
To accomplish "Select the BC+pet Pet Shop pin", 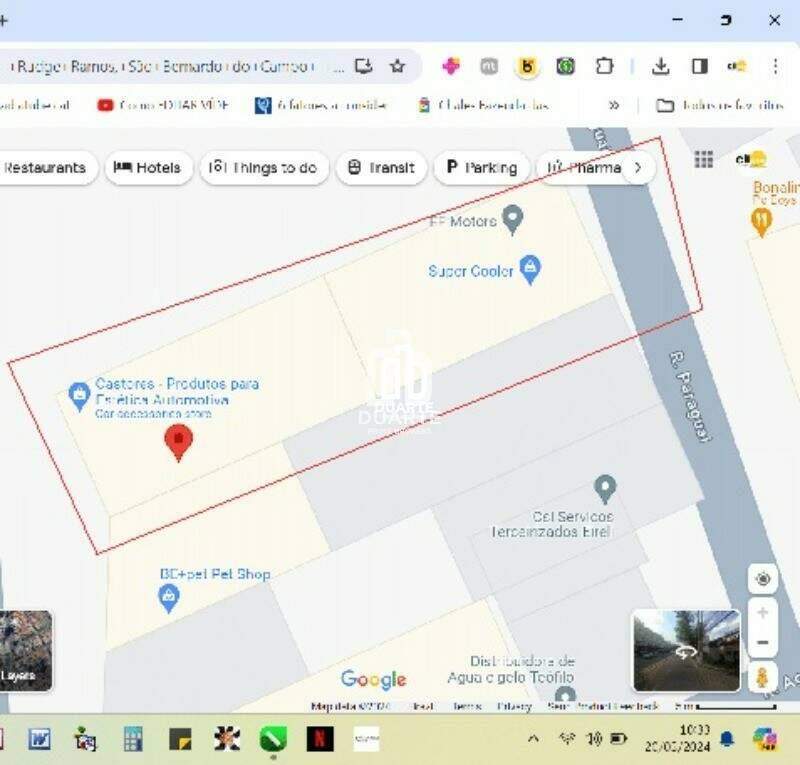I will tap(169, 598).
